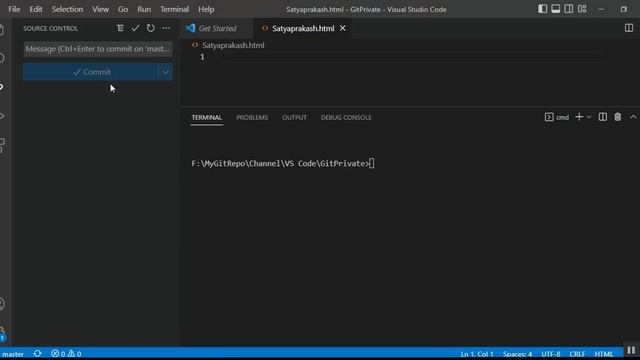640x360 pixels.
Task: Click the commit checkmark icon in Source Control header
Action: click(135, 28)
